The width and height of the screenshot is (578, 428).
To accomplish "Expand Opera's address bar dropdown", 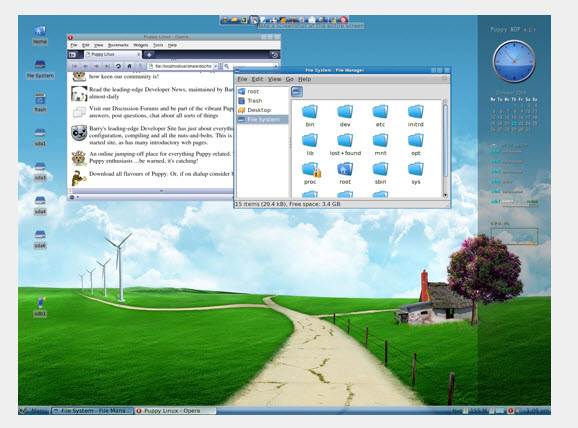I will (216, 66).
